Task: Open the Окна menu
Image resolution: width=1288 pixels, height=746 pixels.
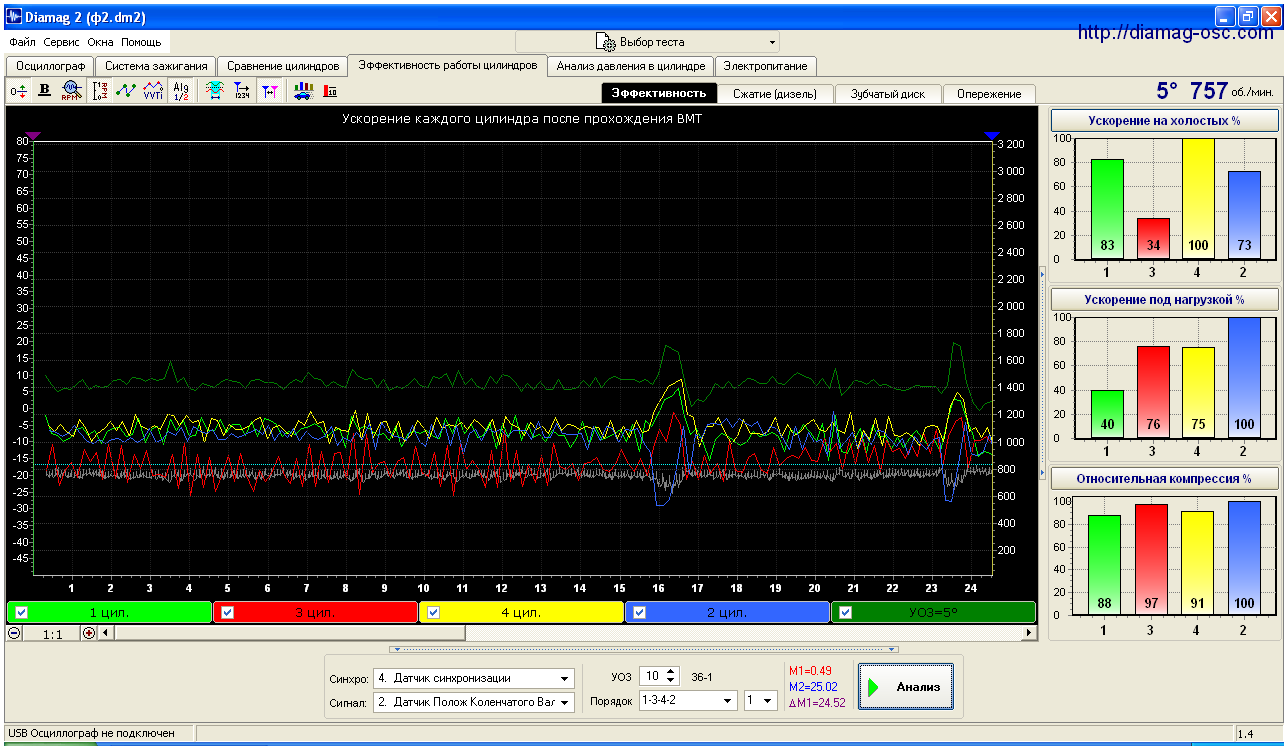Action: coord(100,42)
